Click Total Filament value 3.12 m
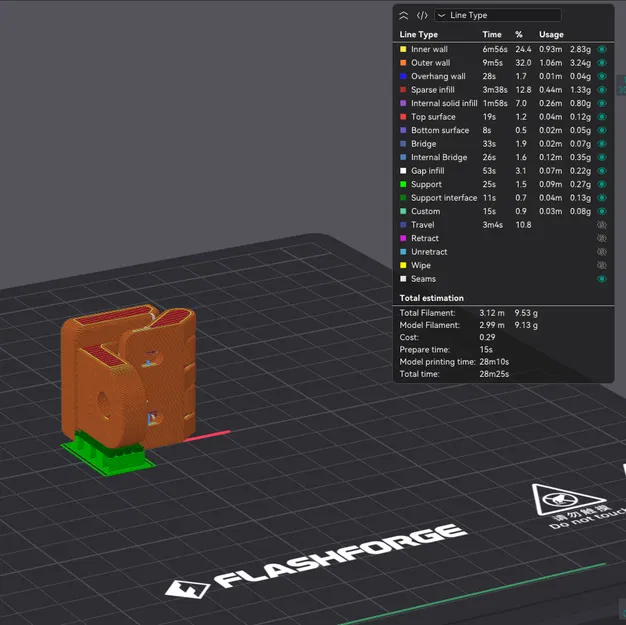The height and width of the screenshot is (625, 626). click(x=491, y=313)
